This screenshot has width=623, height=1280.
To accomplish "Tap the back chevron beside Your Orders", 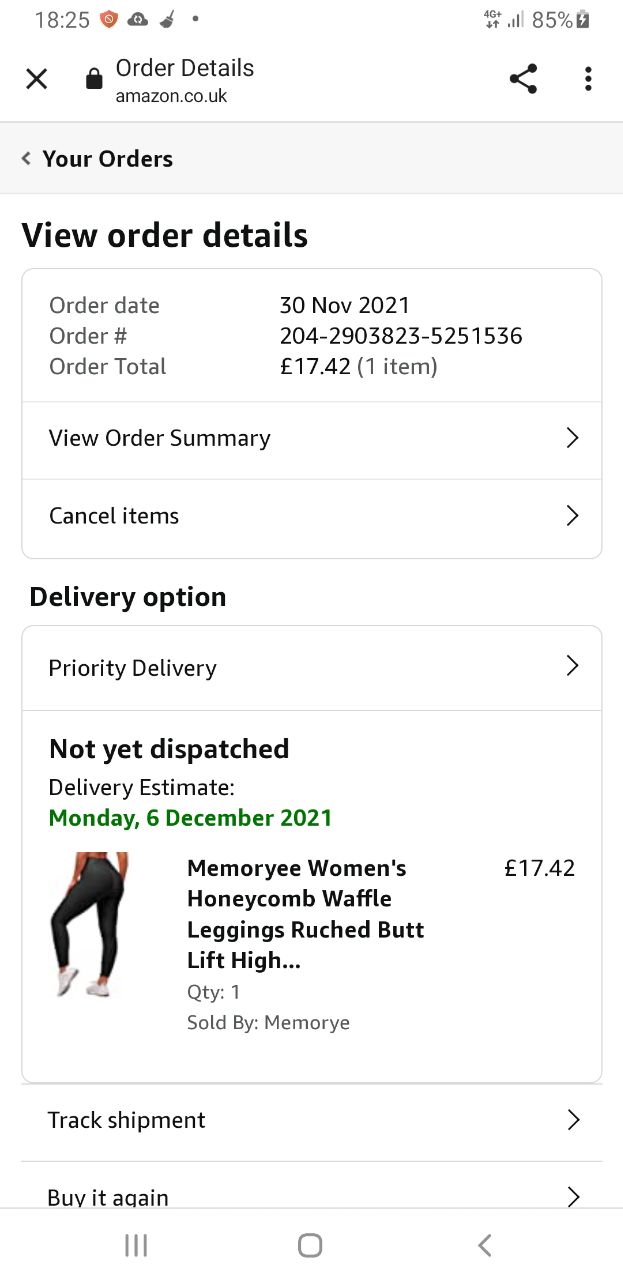I will [26, 158].
